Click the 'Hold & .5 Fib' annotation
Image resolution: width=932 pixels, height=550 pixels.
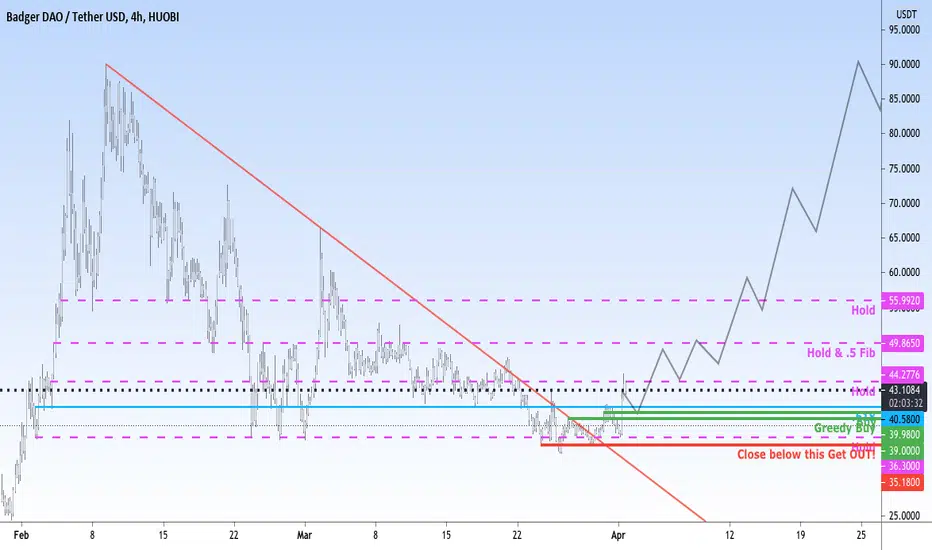tap(841, 353)
